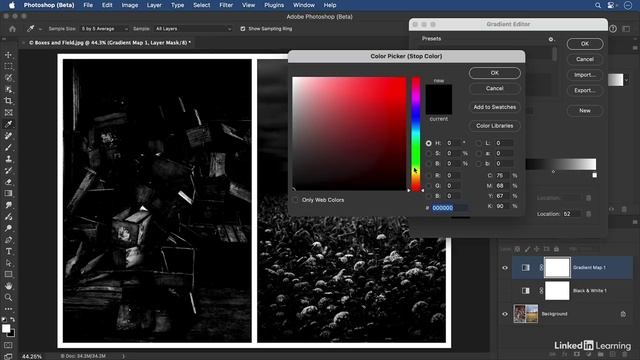
Task: Select the History Brush tool
Action: tap(8, 171)
